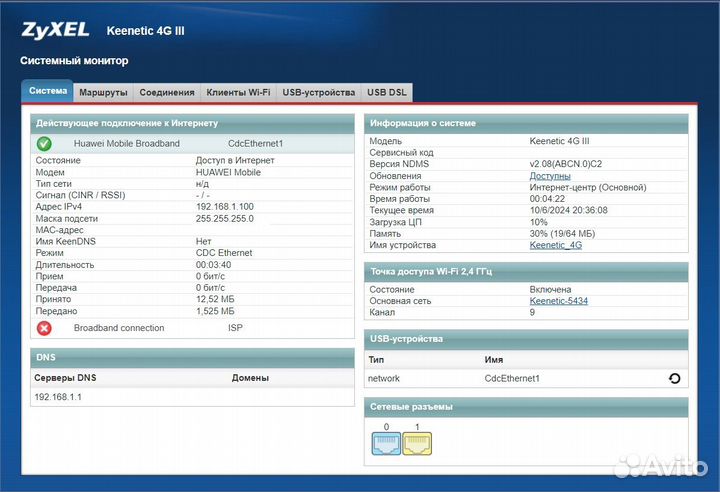Click the Доступны updates link

click(x=550, y=176)
